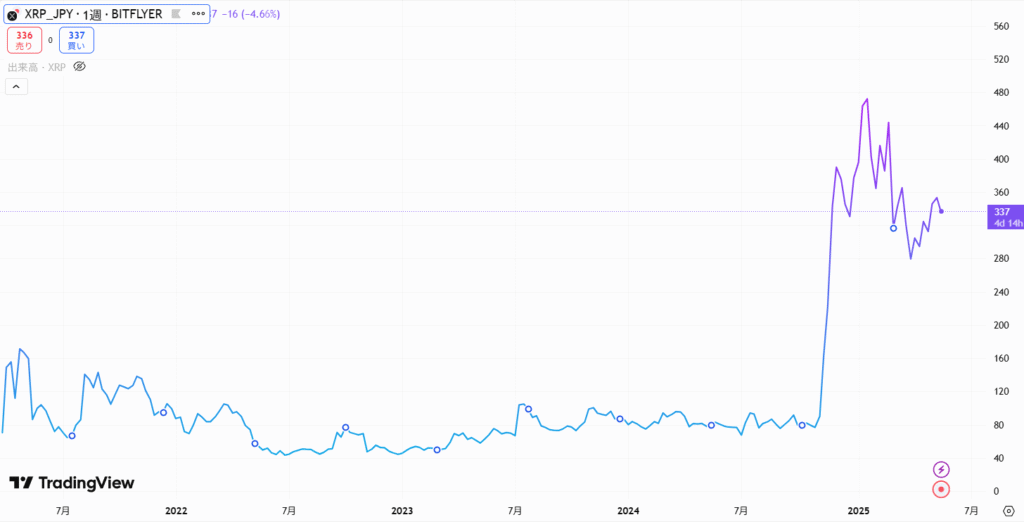
Task: Toggle visibility of 出来高 XRP volume indicator
Action: pos(80,67)
